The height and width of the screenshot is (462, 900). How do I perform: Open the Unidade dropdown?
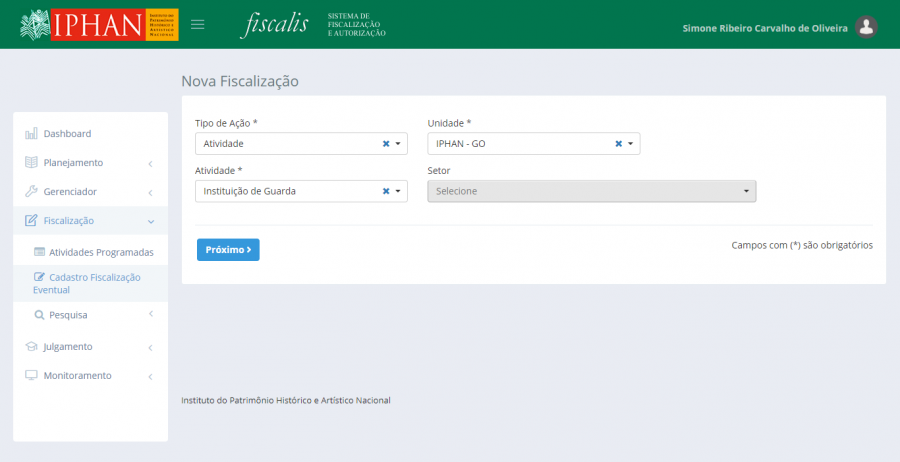630,144
